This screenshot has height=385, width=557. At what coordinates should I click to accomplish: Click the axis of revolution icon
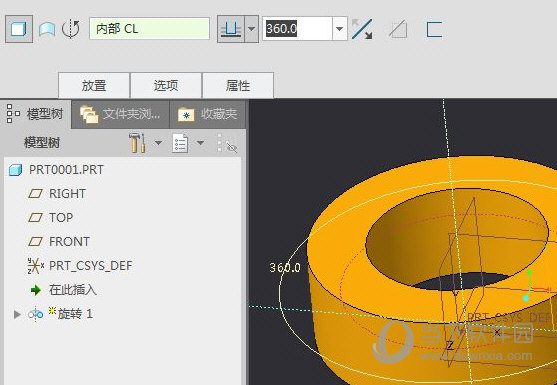[x=71, y=29]
